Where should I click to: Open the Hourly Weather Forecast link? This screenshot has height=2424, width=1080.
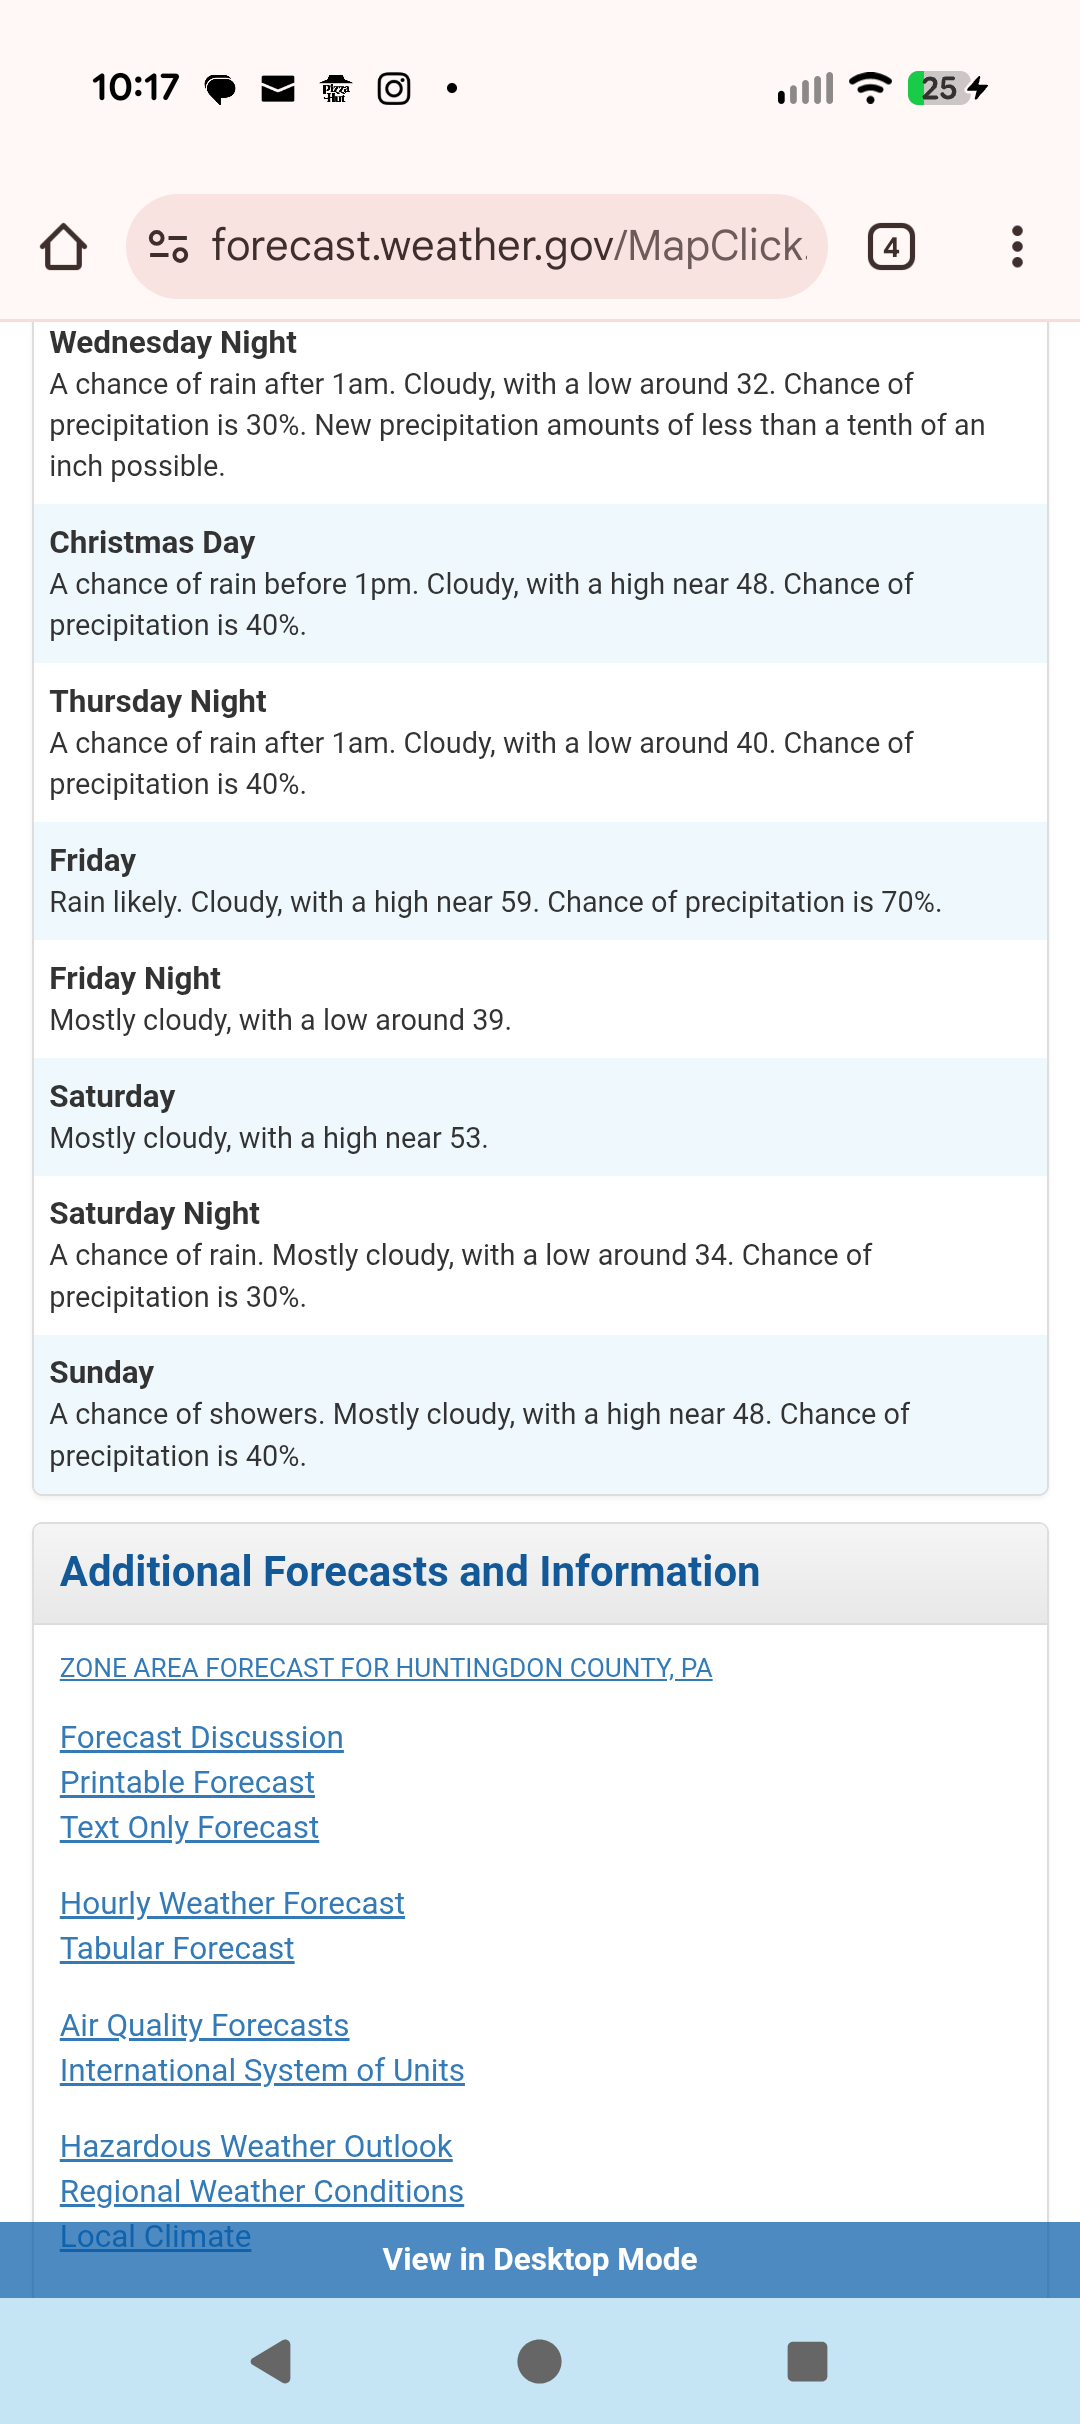click(x=232, y=1904)
